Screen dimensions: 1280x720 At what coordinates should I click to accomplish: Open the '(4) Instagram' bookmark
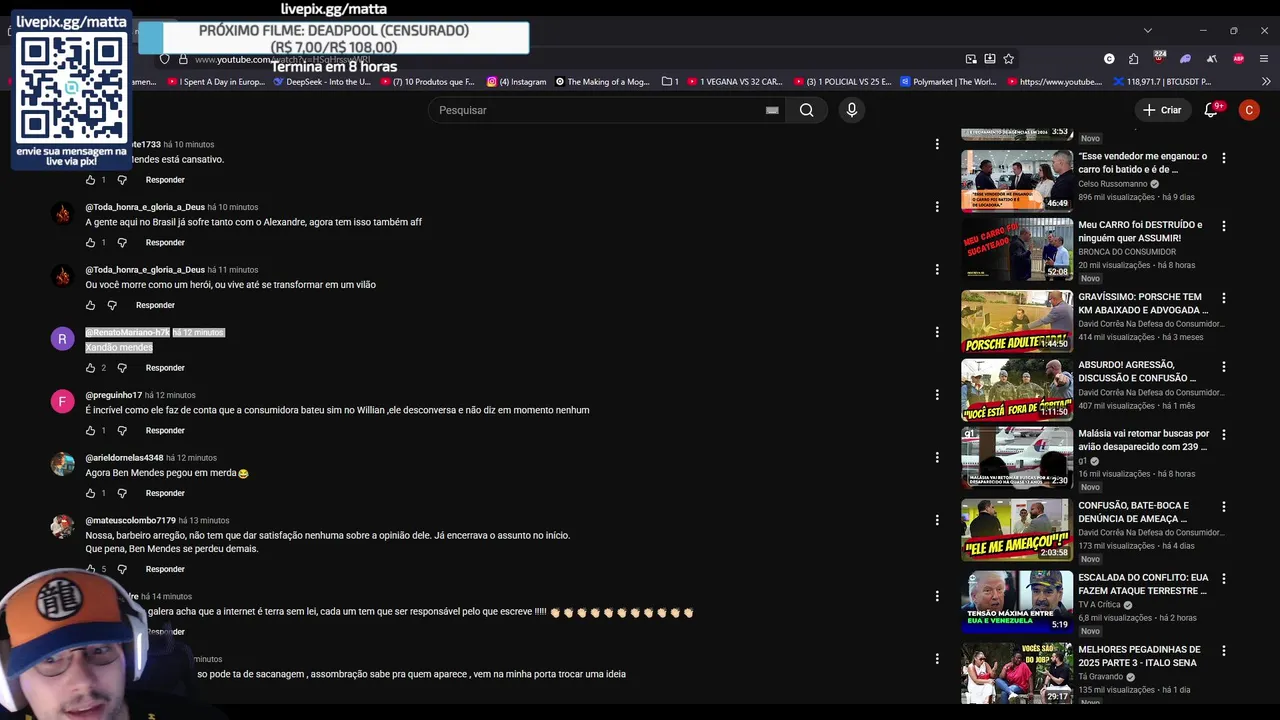(x=517, y=82)
